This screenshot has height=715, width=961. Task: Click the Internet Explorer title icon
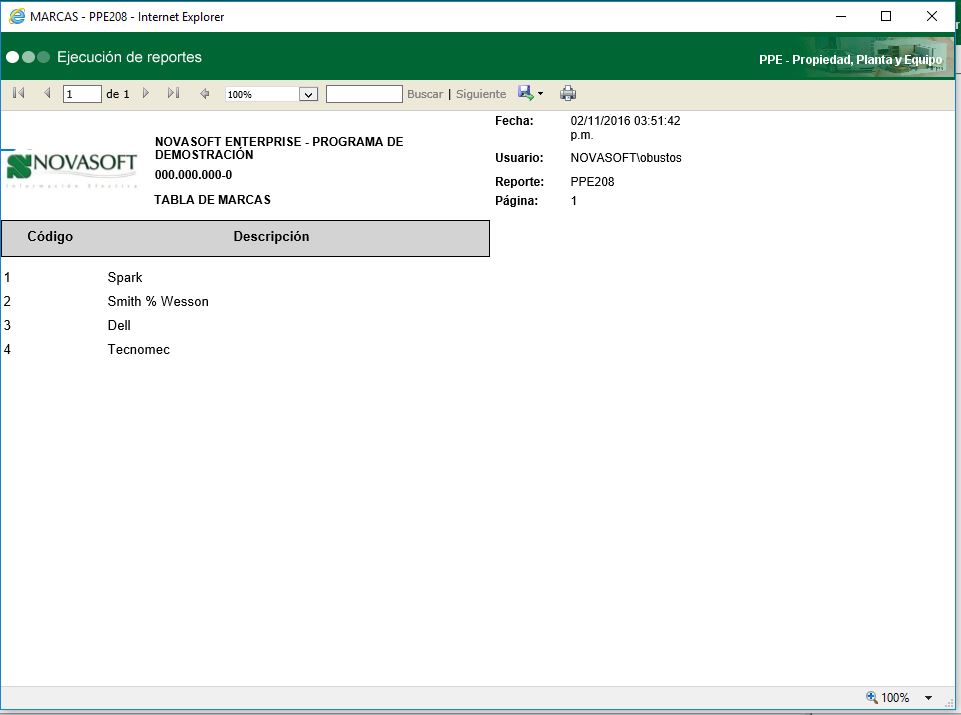click(17, 17)
